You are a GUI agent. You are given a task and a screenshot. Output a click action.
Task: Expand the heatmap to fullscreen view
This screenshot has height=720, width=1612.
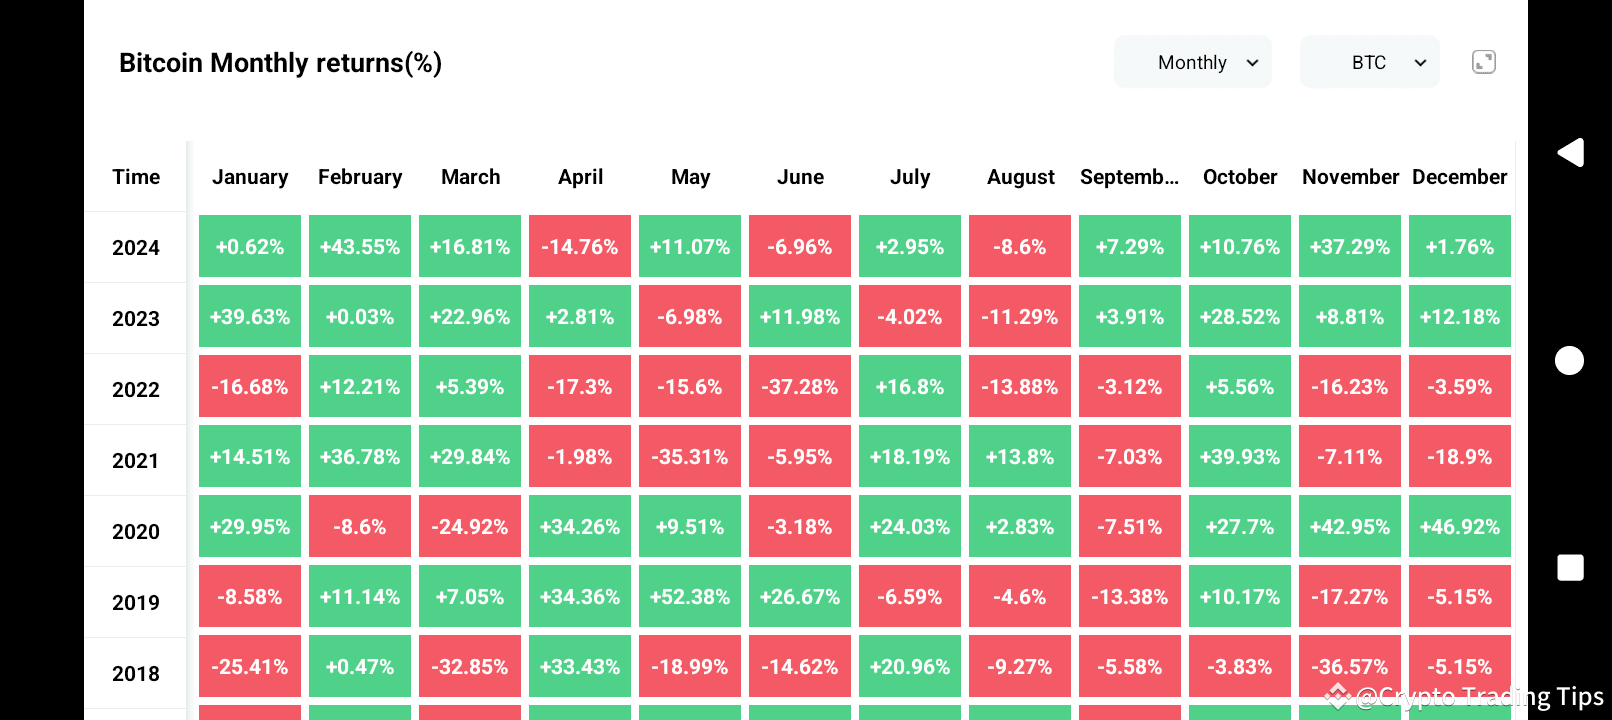(x=1484, y=61)
